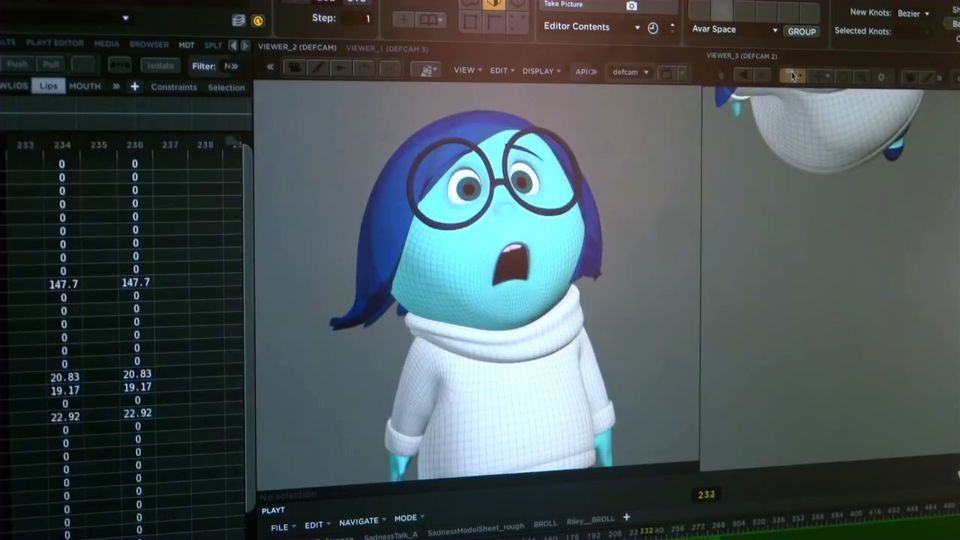Toggle the Push button
This screenshot has width=960, height=540.
tap(17, 65)
